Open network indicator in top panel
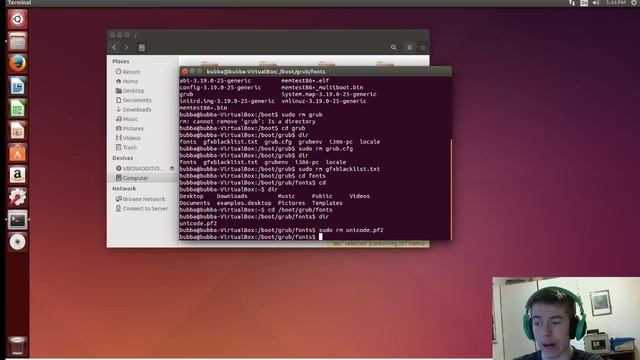 click(x=572, y=3)
